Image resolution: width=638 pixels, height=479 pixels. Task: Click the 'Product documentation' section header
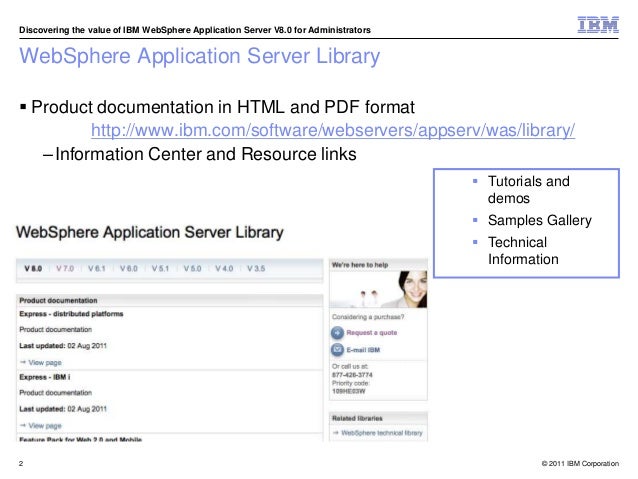tap(58, 300)
